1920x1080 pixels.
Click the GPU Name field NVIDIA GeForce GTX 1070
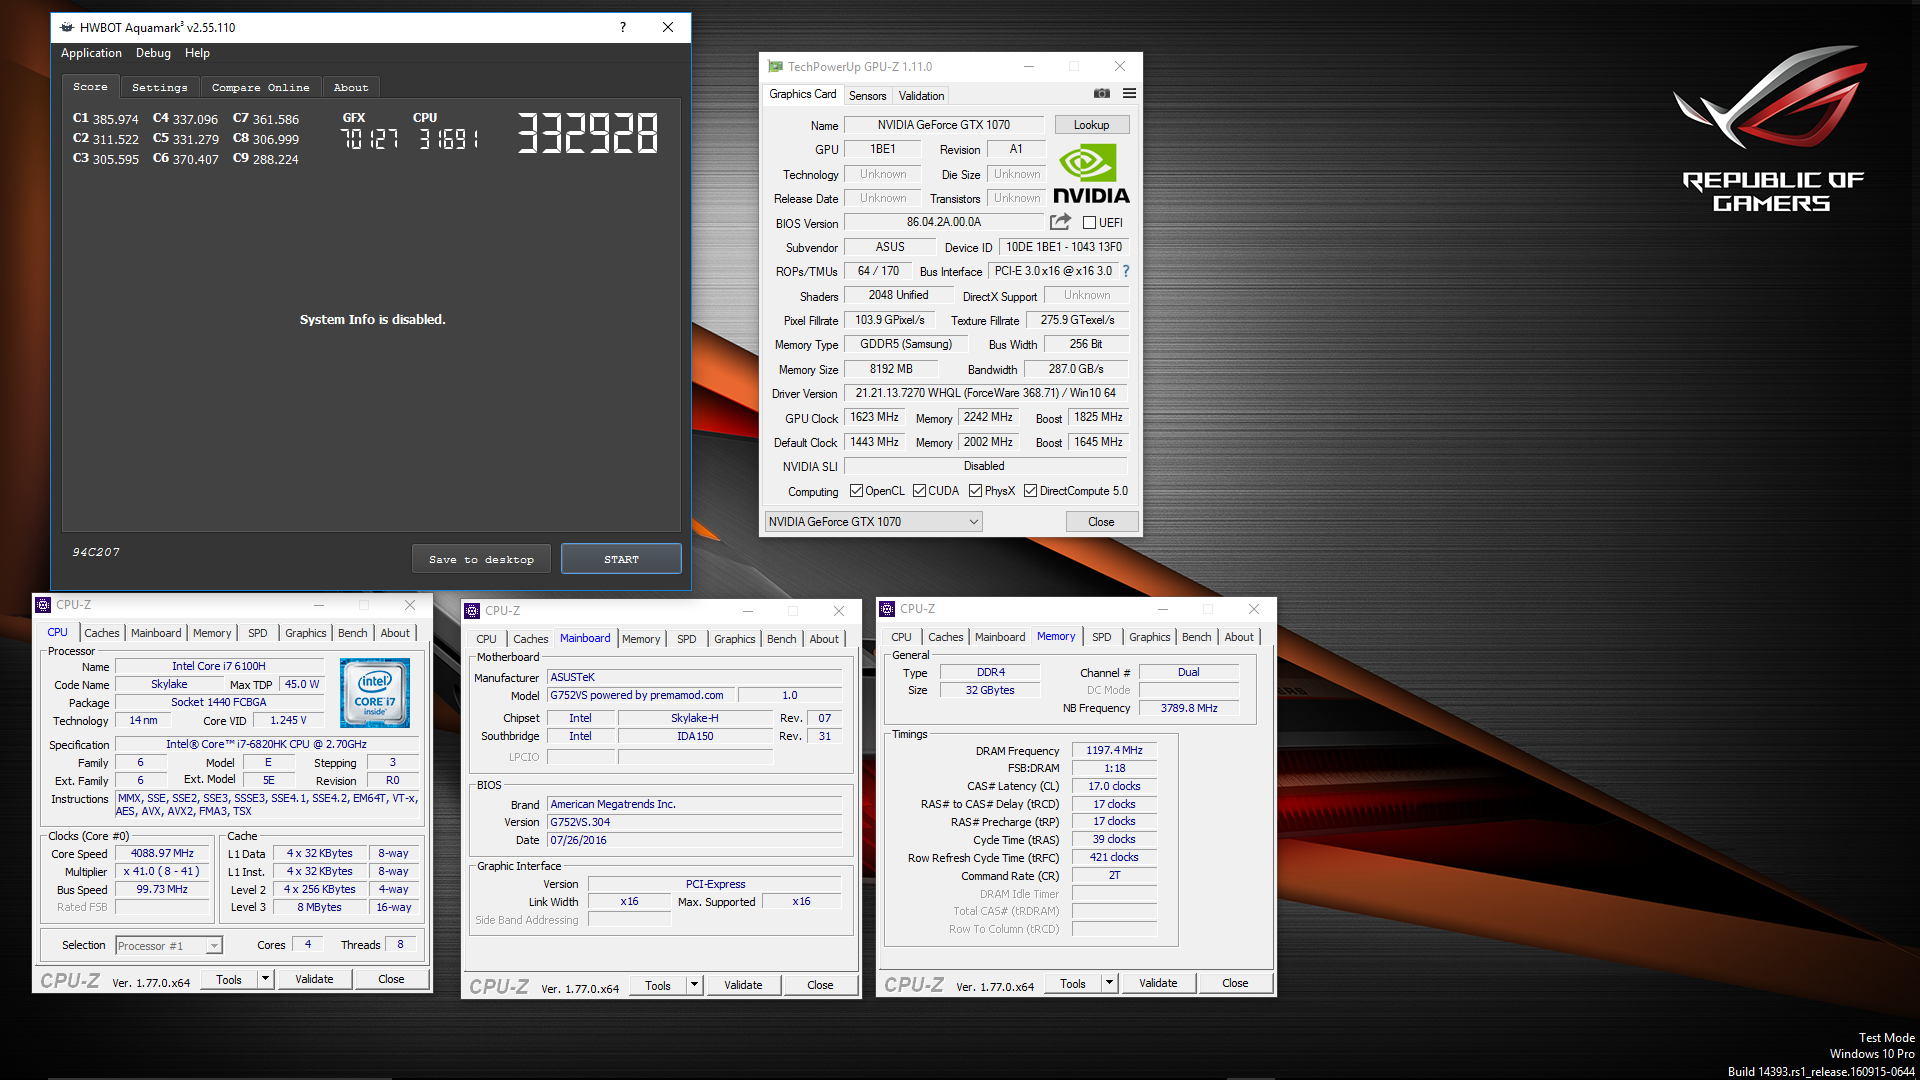(x=944, y=125)
